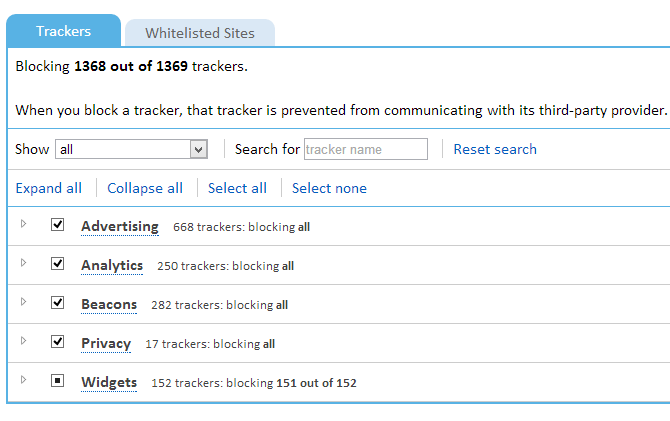Viewport: 670px width, 421px height.
Task: Click the Reset search link
Action: (495, 149)
